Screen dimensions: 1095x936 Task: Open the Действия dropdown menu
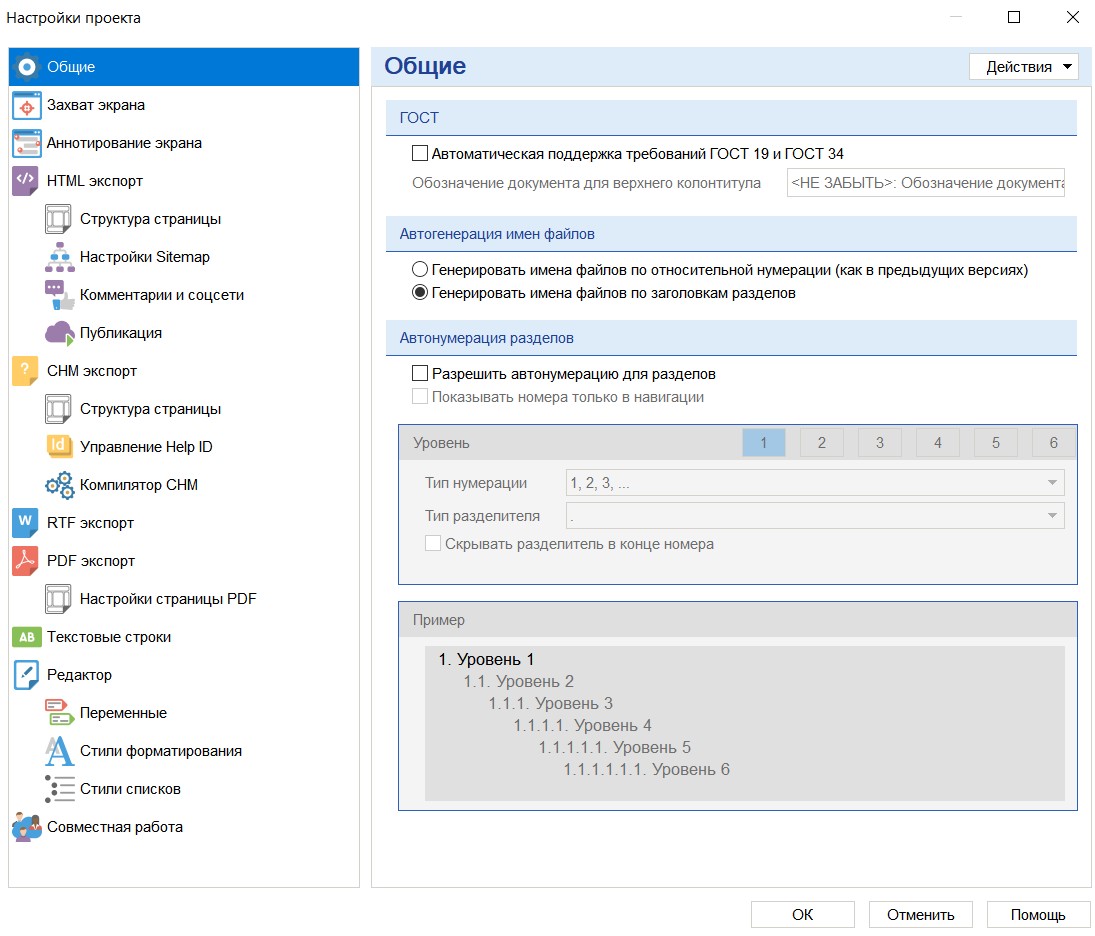pos(1023,67)
